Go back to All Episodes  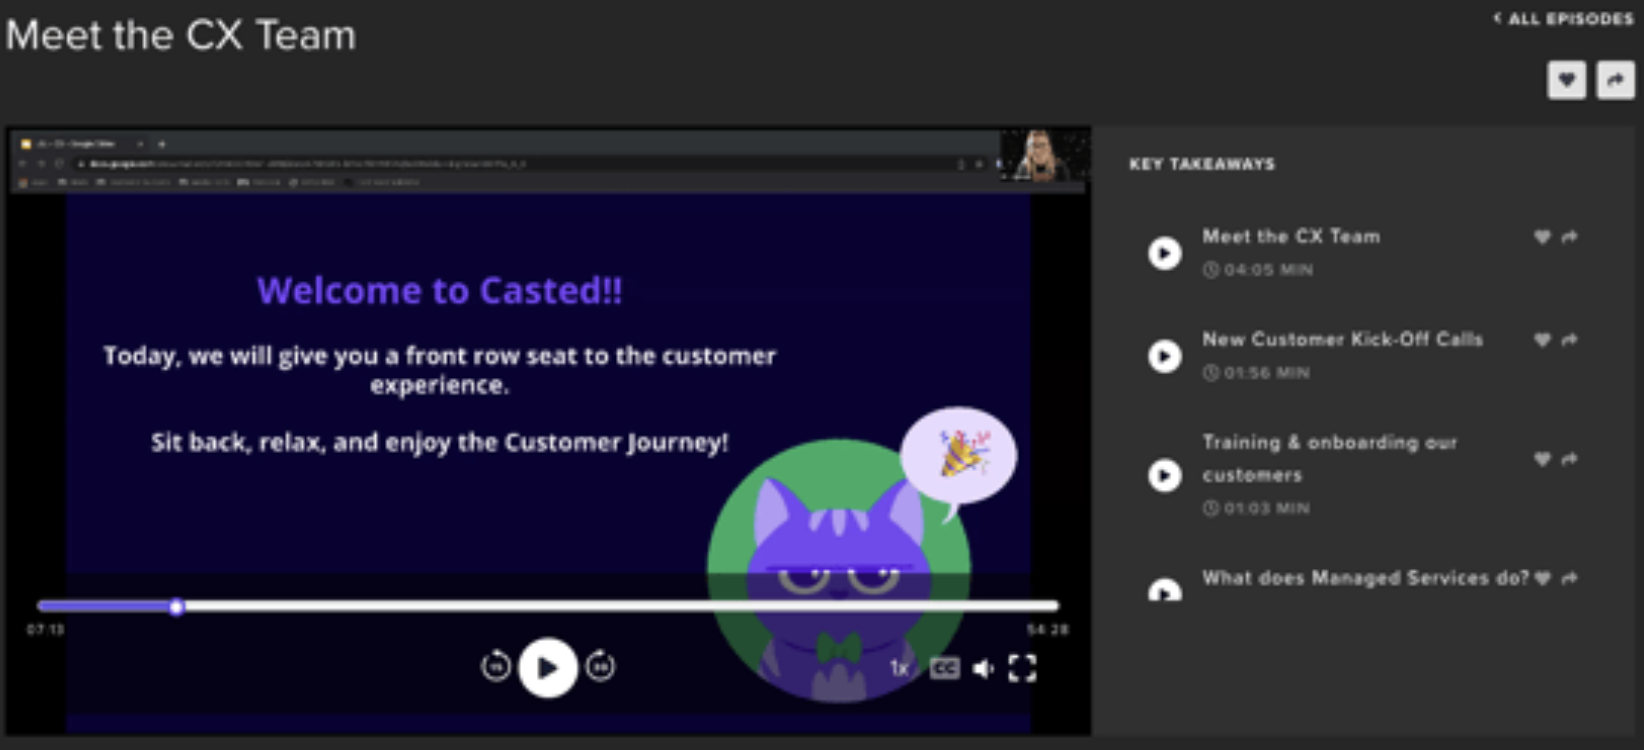[1563, 18]
